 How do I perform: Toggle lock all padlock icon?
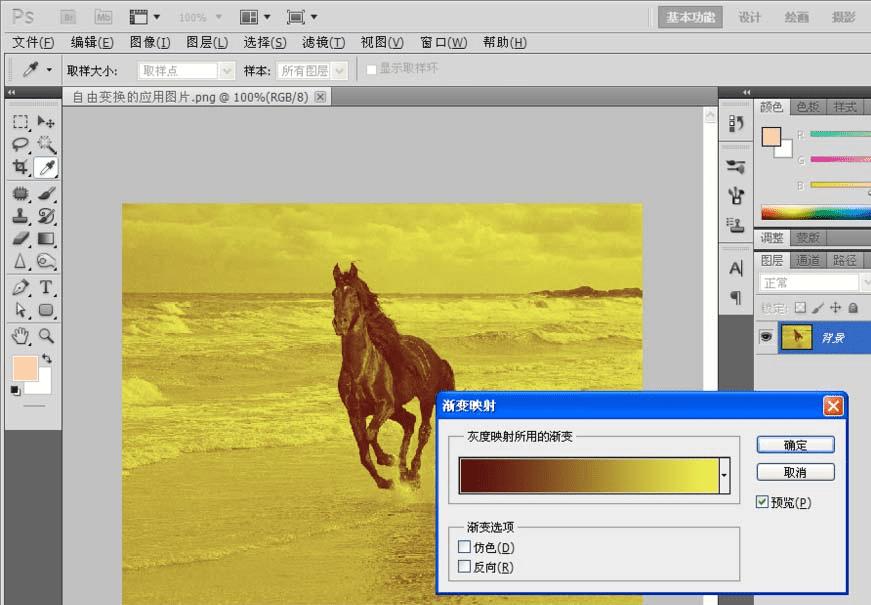[853, 307]
